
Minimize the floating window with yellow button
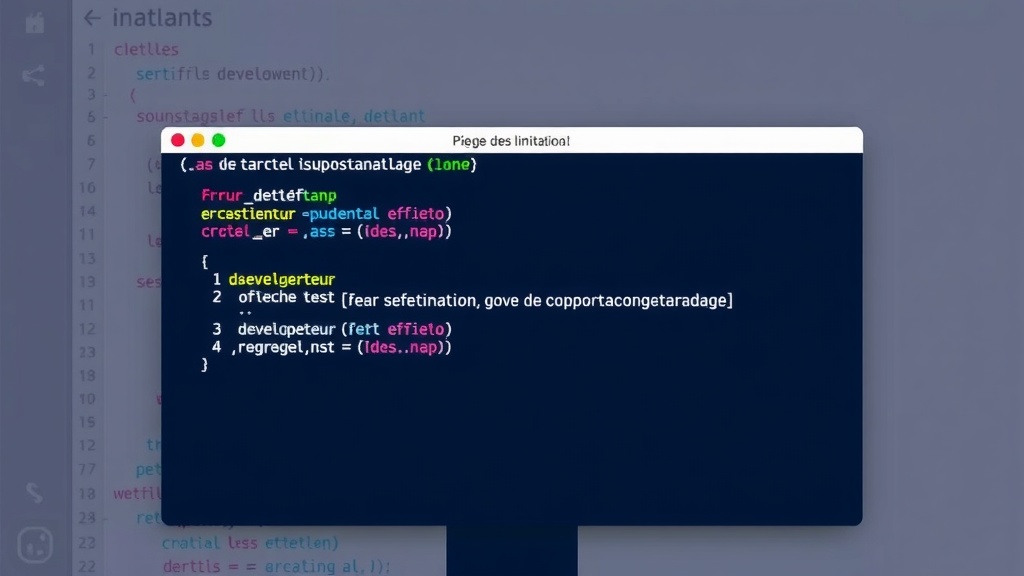coord(198,141)
